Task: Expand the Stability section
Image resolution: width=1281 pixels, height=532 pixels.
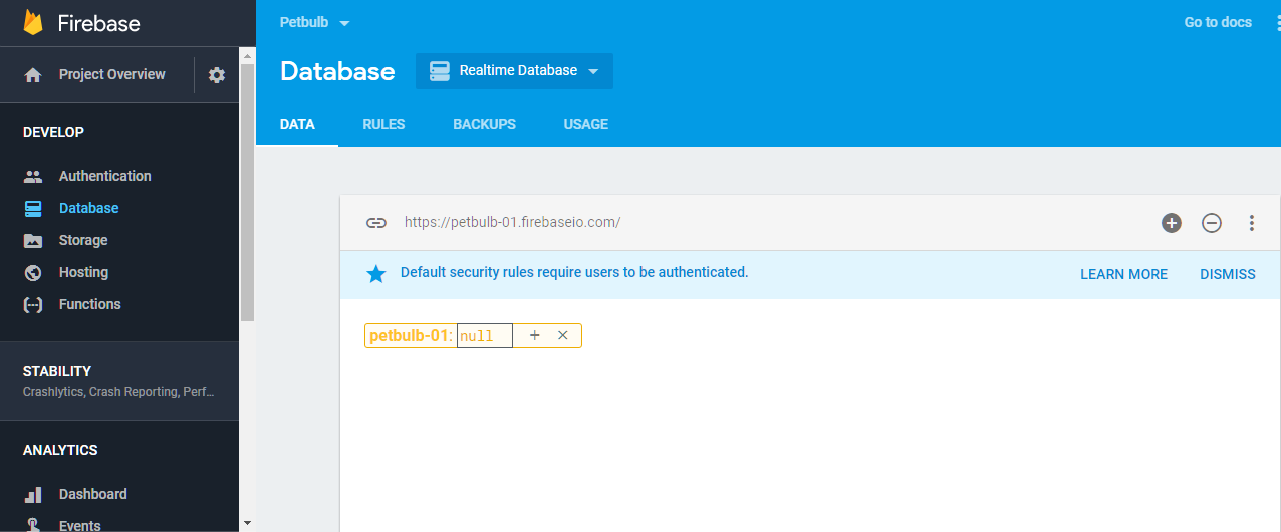Action: pos(120,381)
